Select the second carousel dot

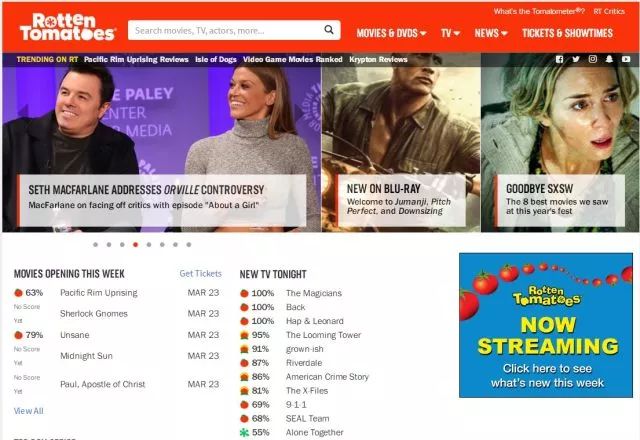point(109,244)
